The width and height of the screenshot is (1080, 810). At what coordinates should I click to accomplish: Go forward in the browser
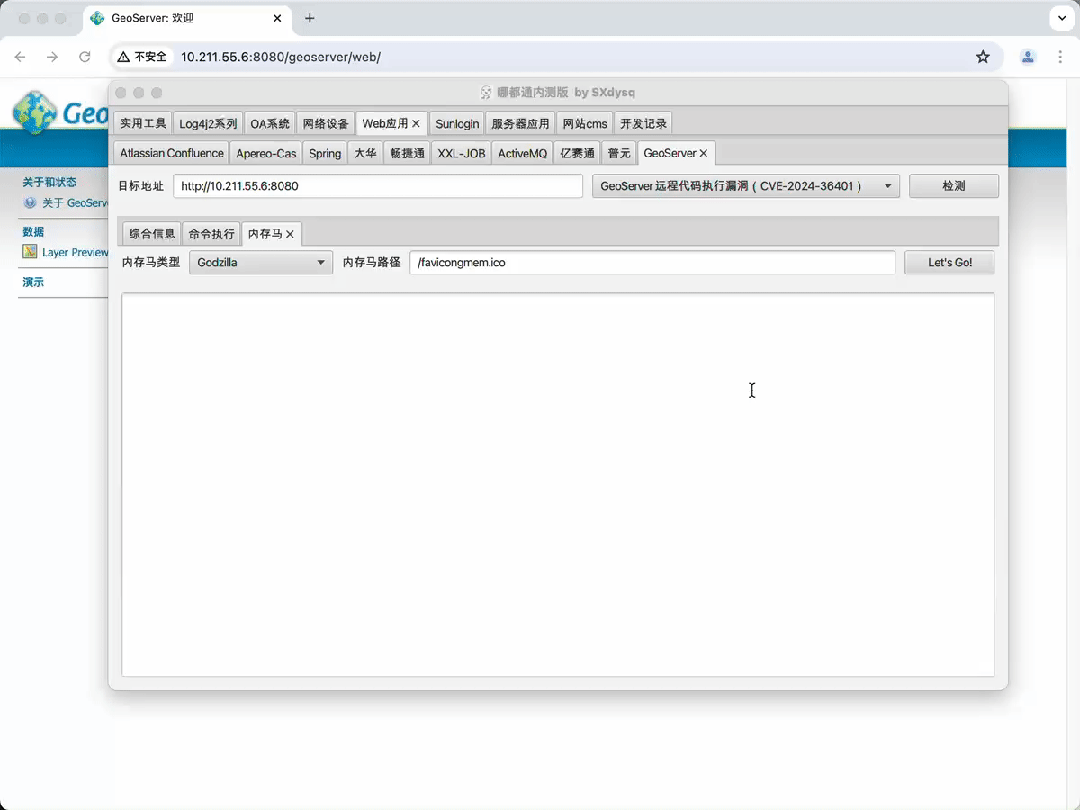pos(52,57)
